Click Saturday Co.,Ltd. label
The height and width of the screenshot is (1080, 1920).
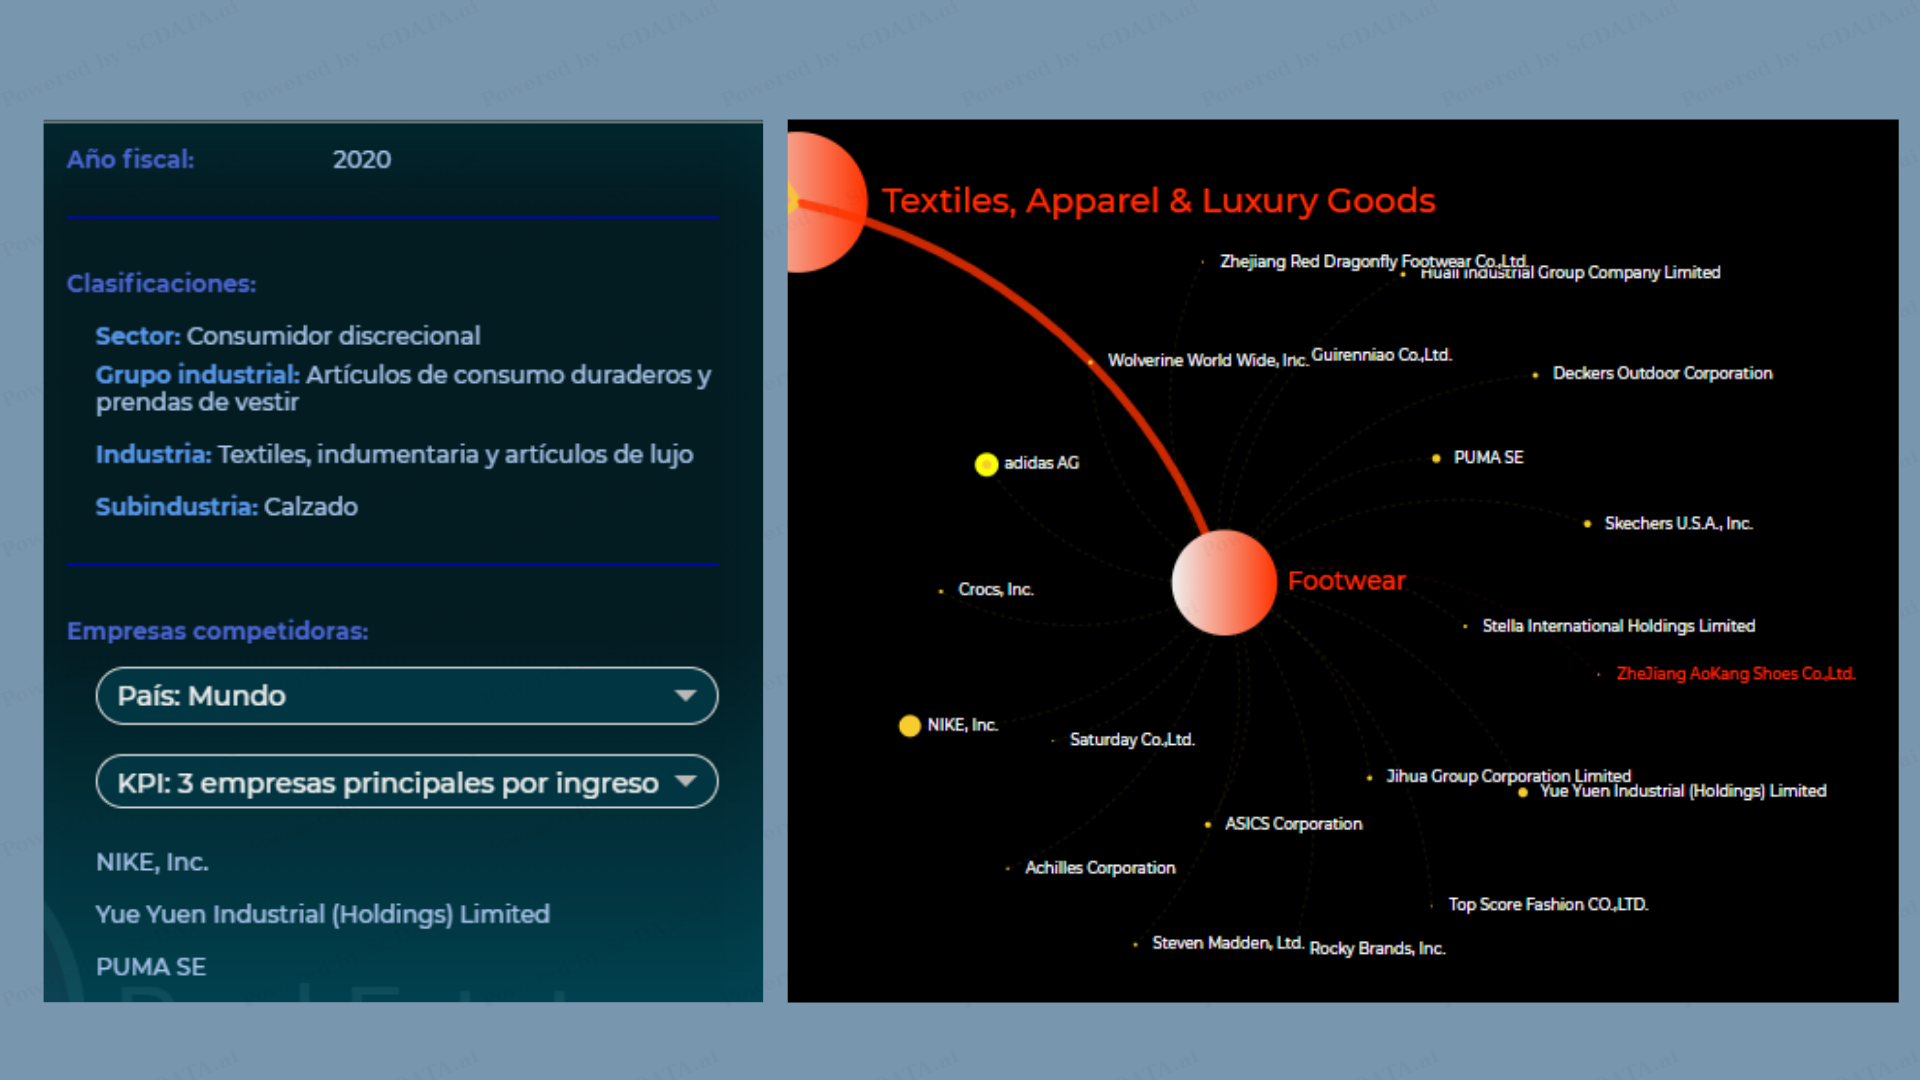click(1132, 740)
